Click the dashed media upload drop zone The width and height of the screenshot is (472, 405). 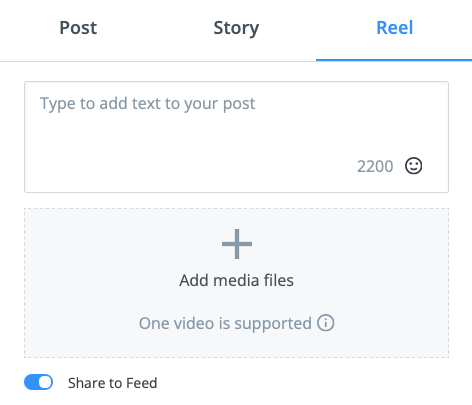(x=236, y=283)
